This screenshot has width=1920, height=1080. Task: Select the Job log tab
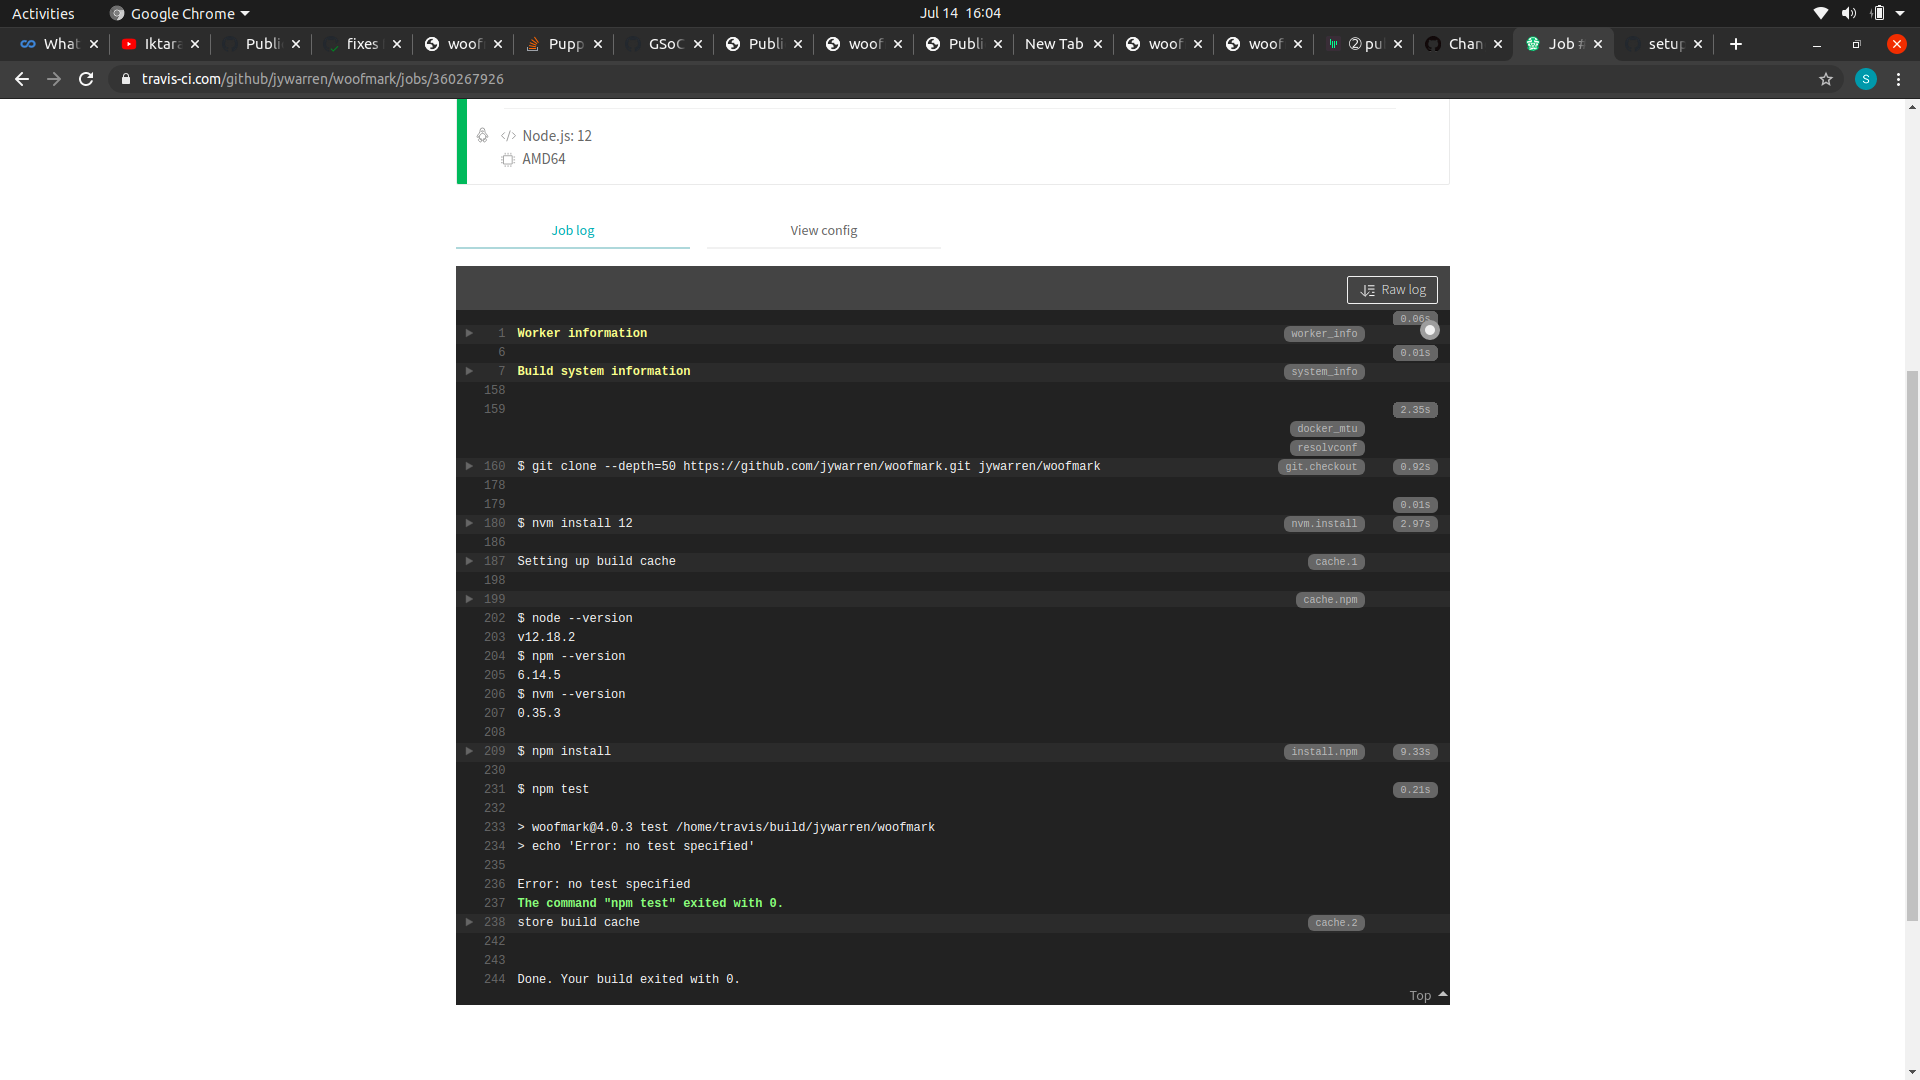click(573, 230)
